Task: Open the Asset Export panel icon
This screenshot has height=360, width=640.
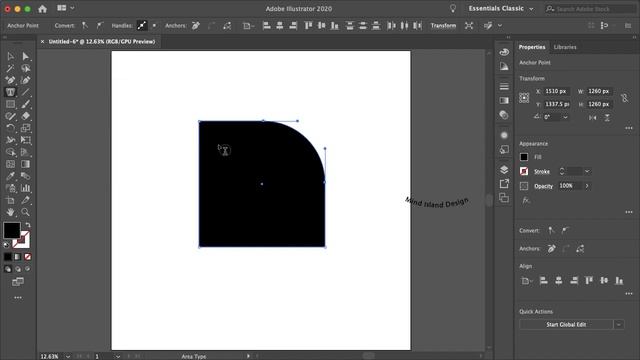Action: (504, 184)
